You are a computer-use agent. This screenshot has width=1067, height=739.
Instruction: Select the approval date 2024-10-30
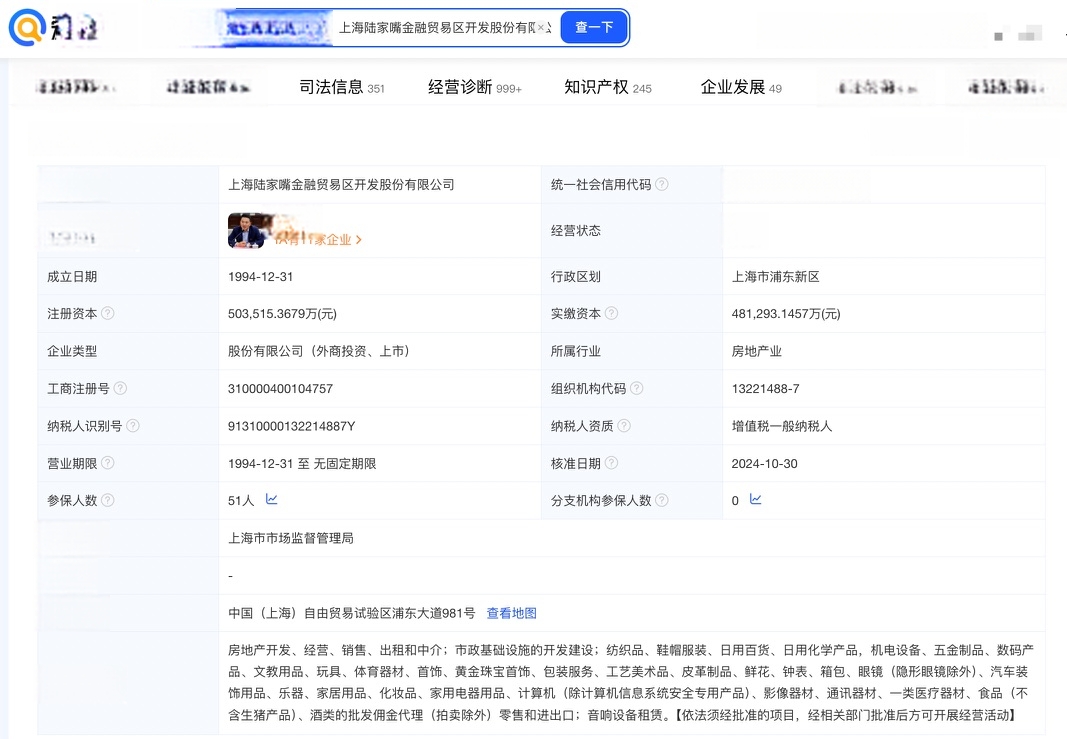(764, 463)
